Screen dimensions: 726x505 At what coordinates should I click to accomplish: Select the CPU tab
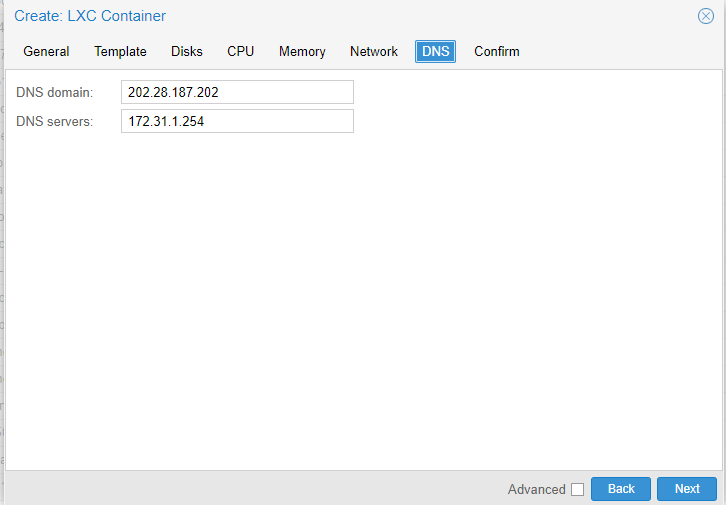pos(240,51)
